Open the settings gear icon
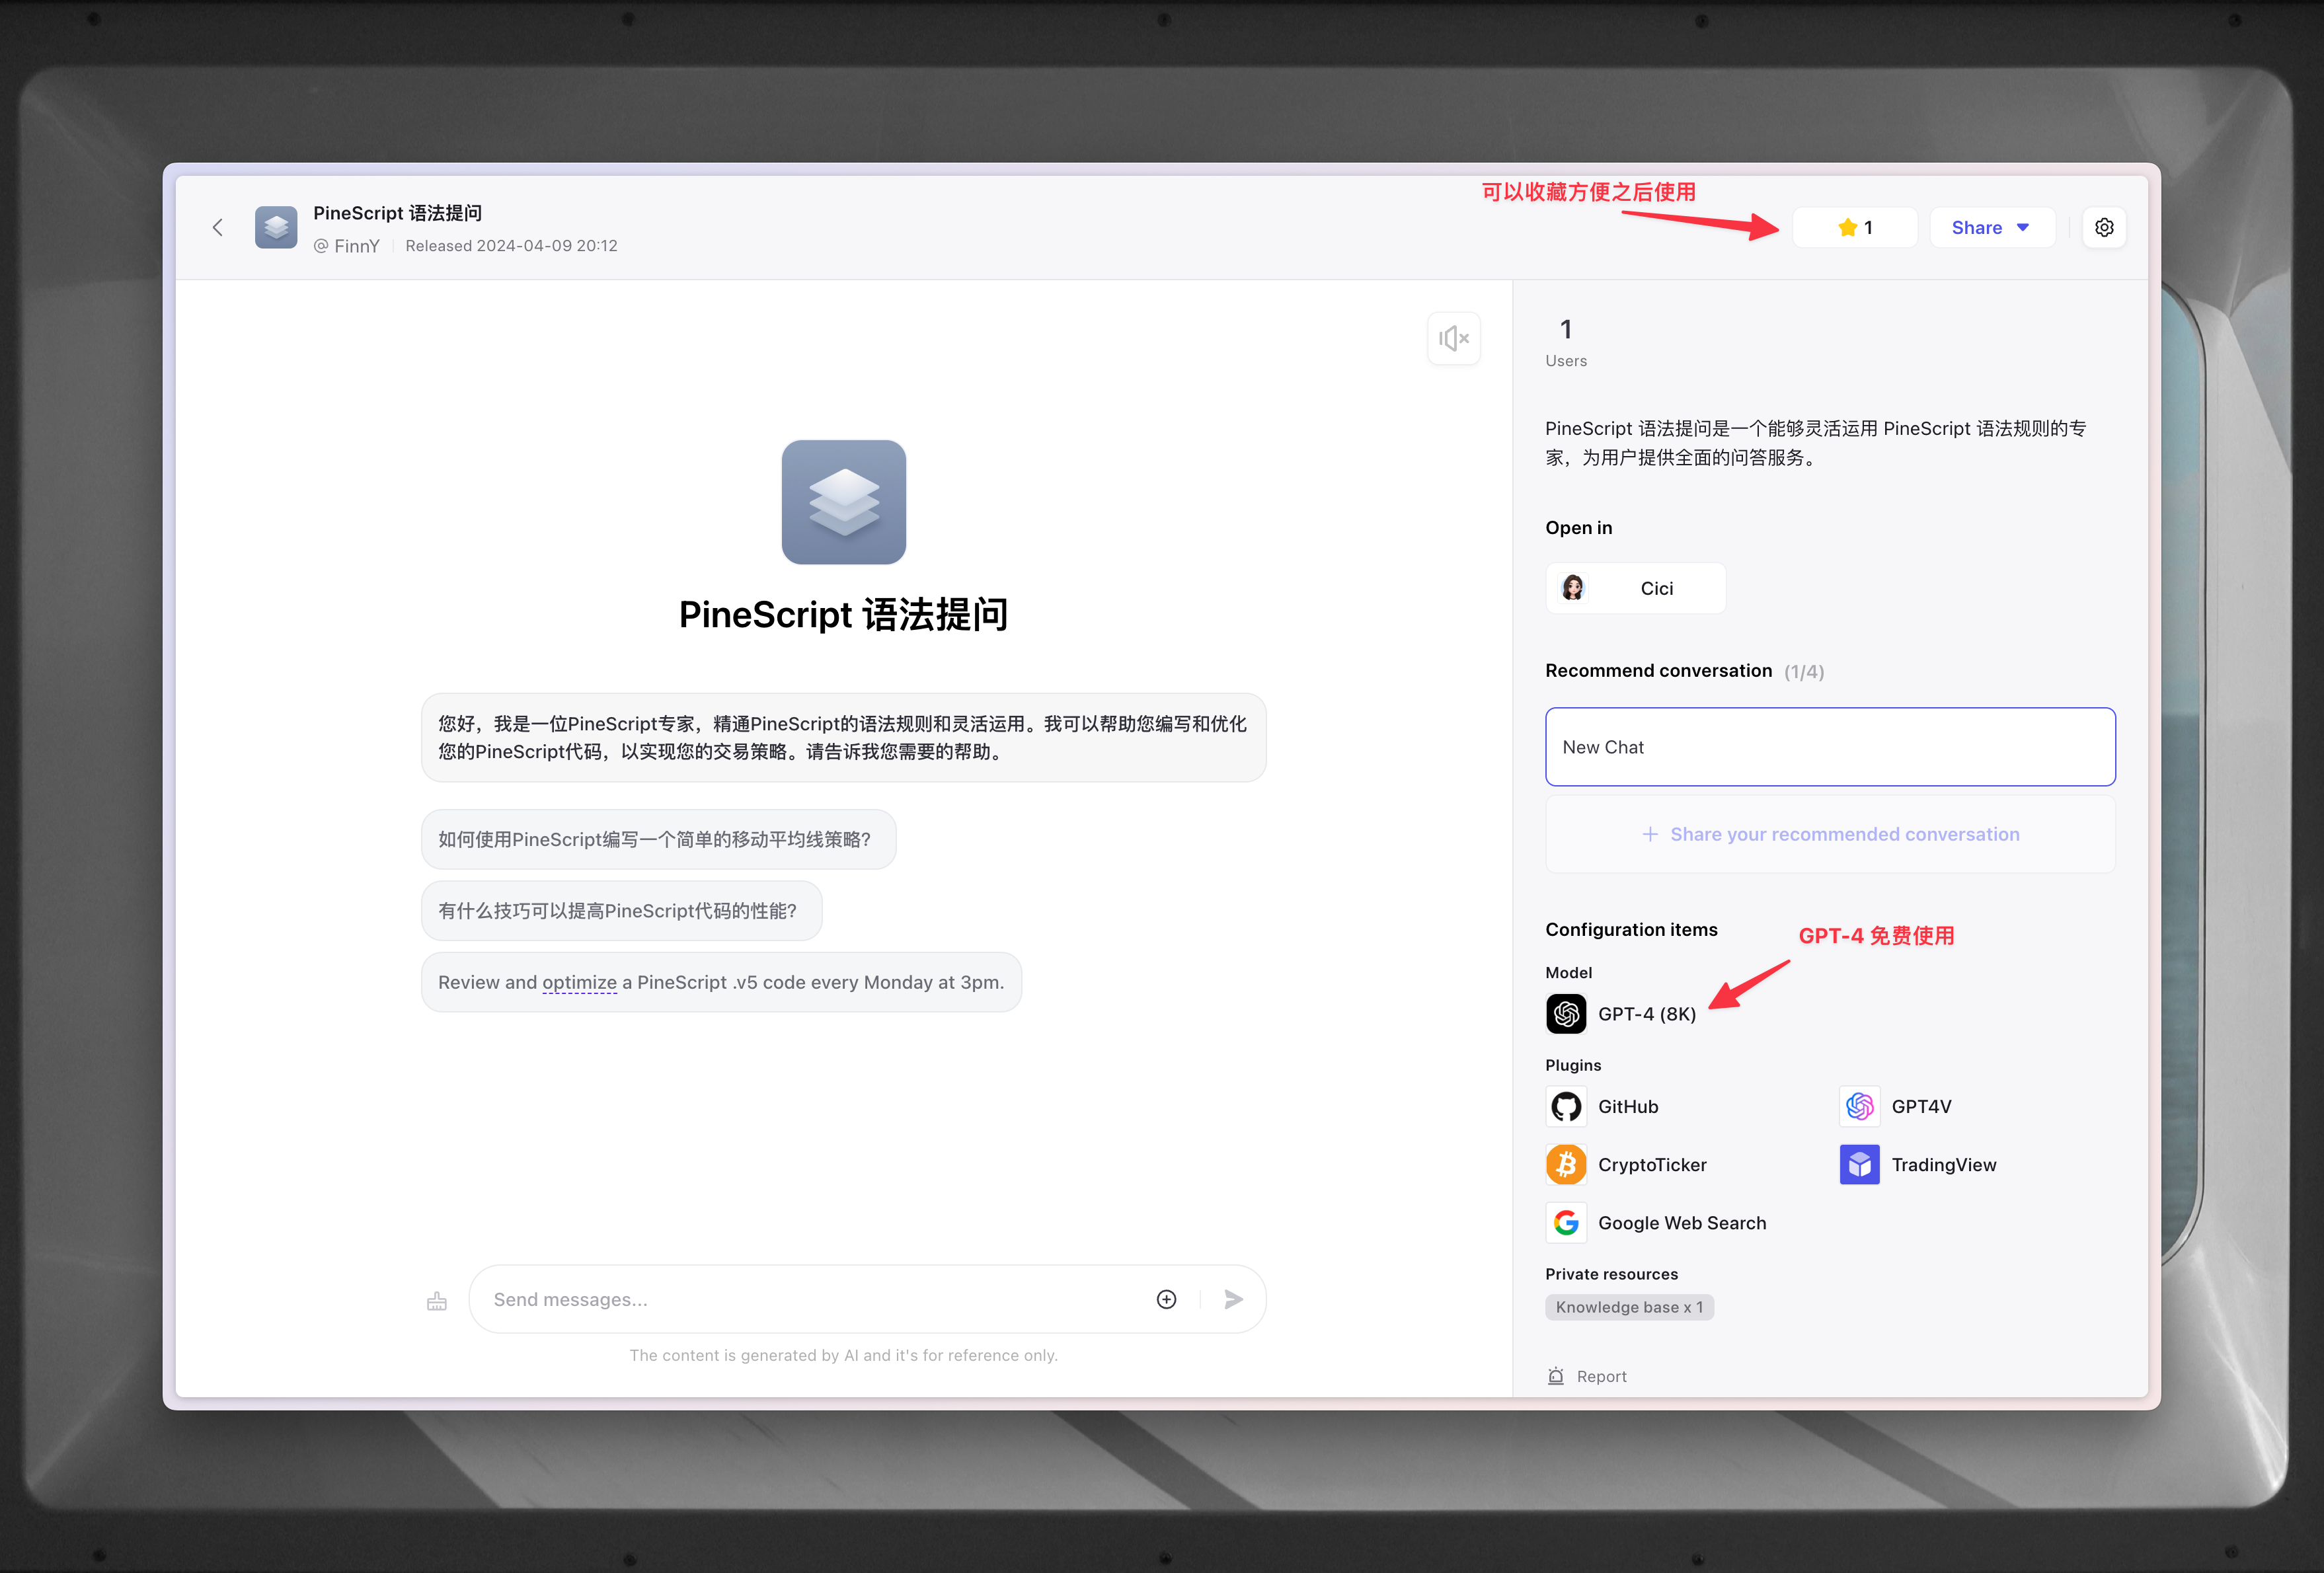2324x1573 pixels. click(x=2103, y=228)
